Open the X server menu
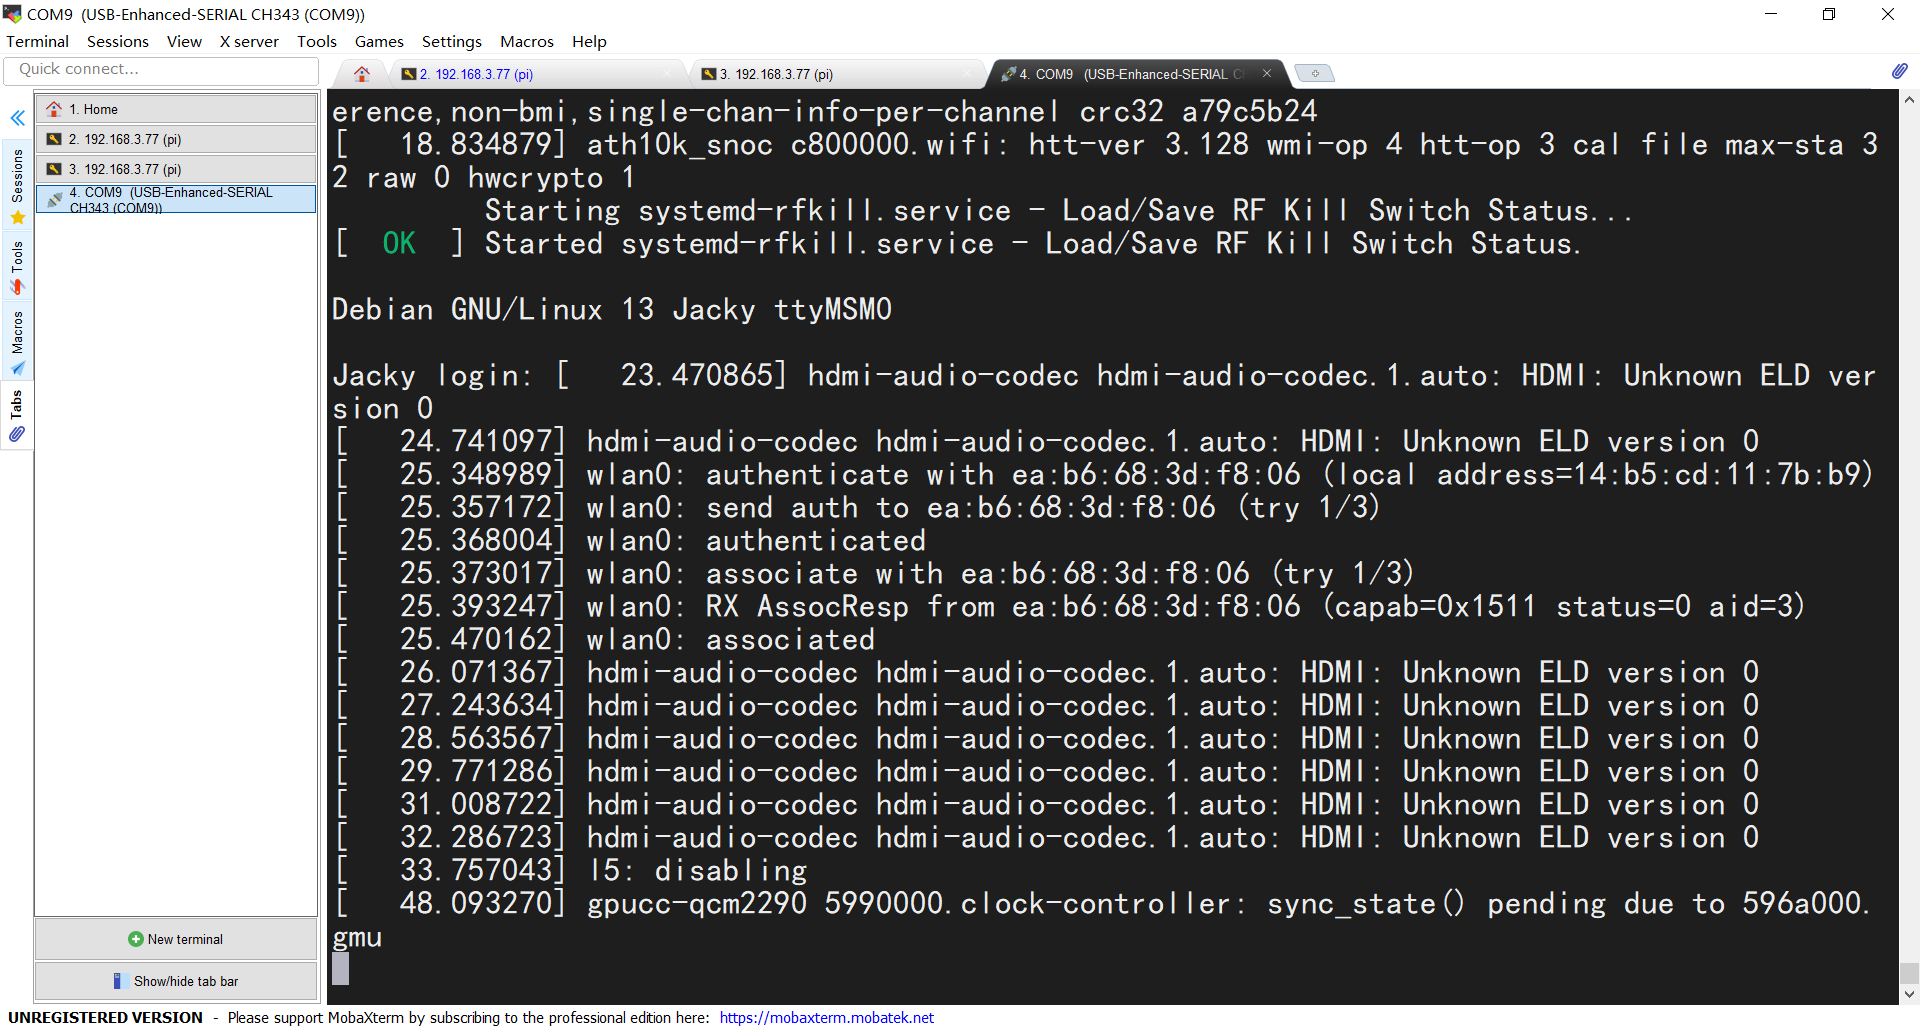Image resolution: width=1920 pixels, height=1030 pixels. click(249, 41)
